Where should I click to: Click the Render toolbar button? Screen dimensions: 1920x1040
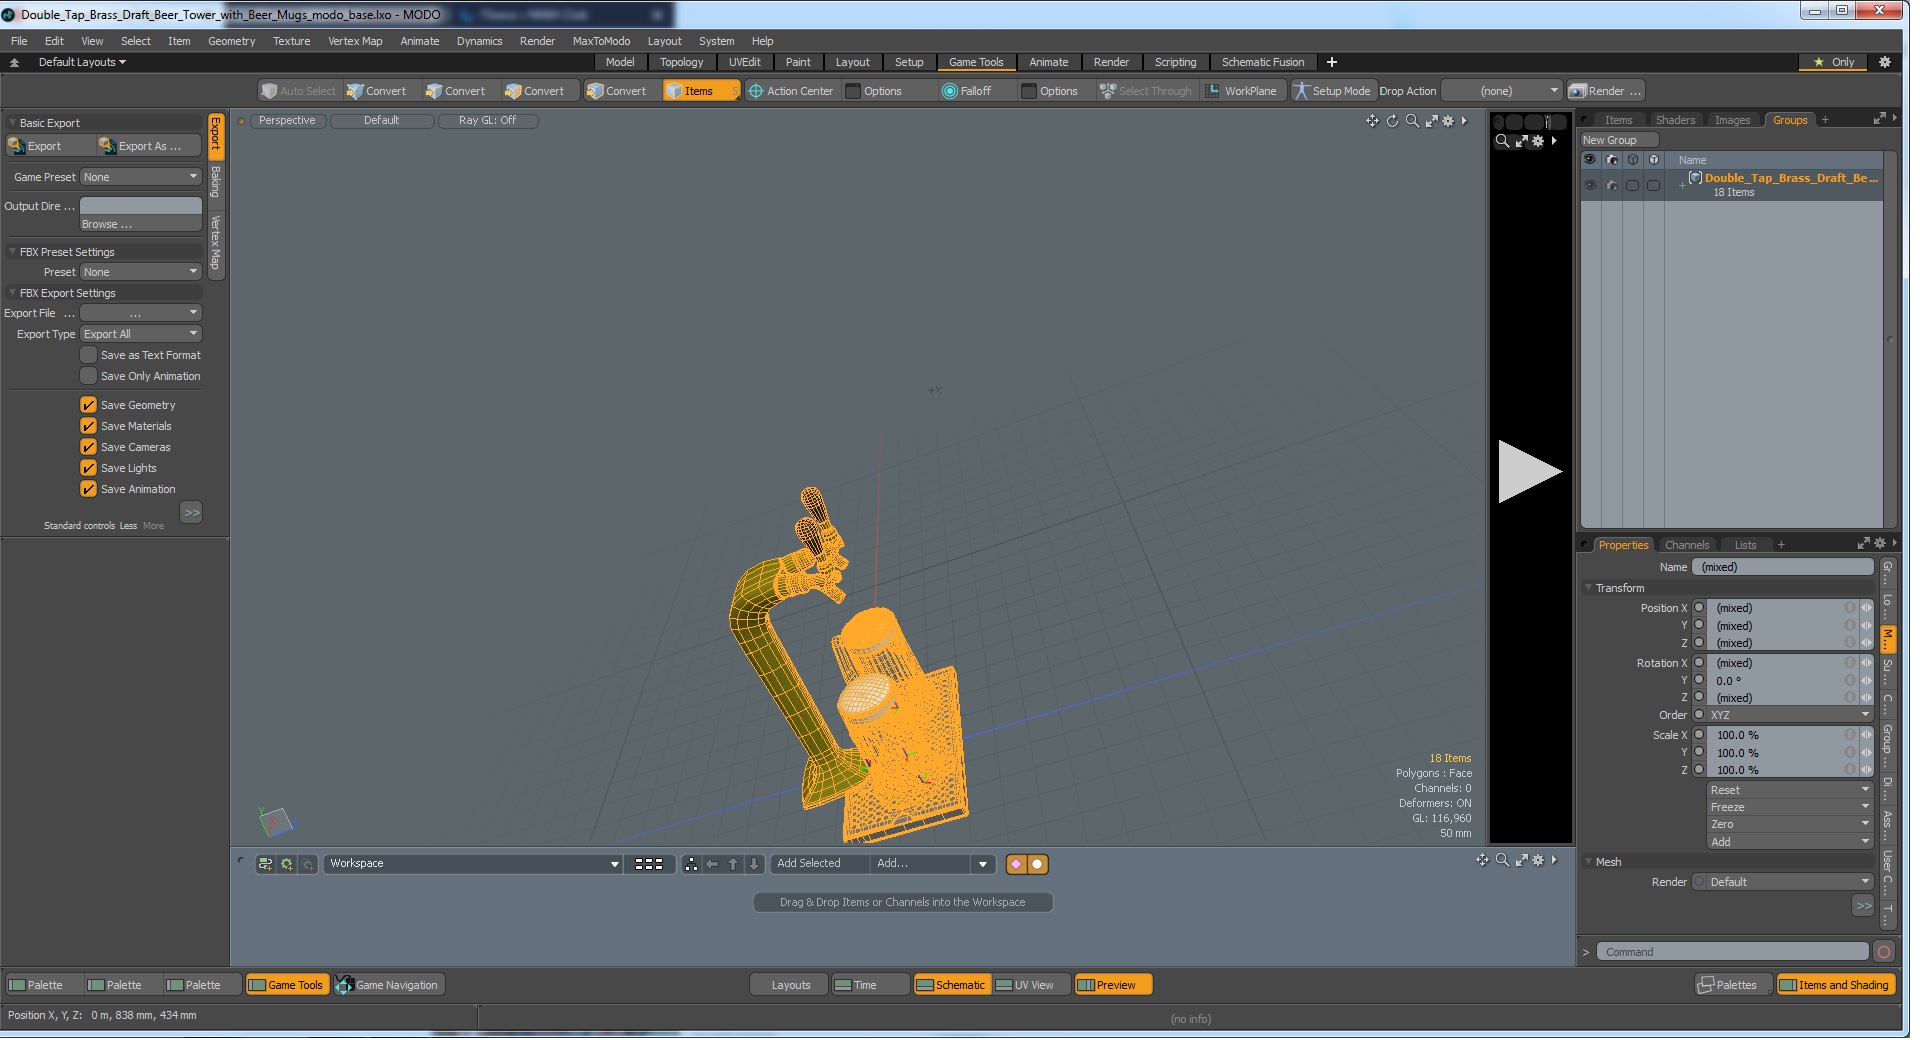pos(1605,91)
